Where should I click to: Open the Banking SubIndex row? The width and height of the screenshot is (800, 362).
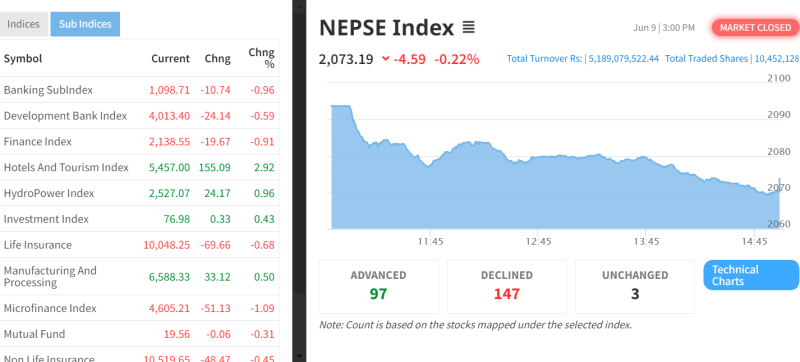[x=139, y=90]
